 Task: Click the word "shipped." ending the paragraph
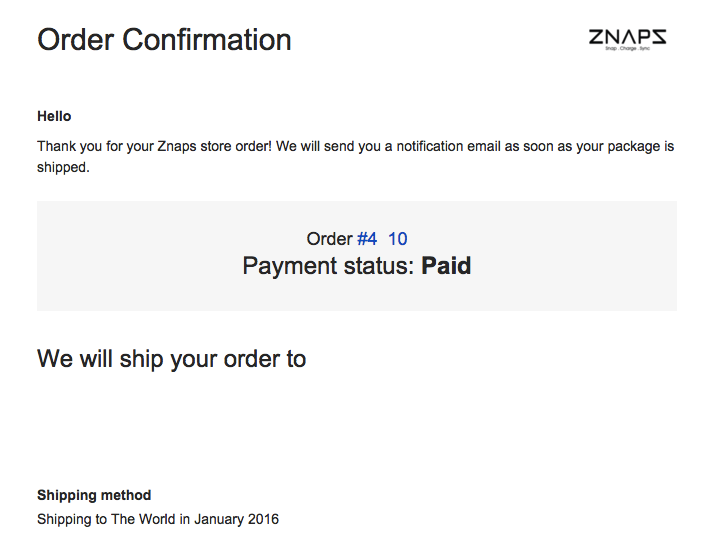tap(63, 167)
